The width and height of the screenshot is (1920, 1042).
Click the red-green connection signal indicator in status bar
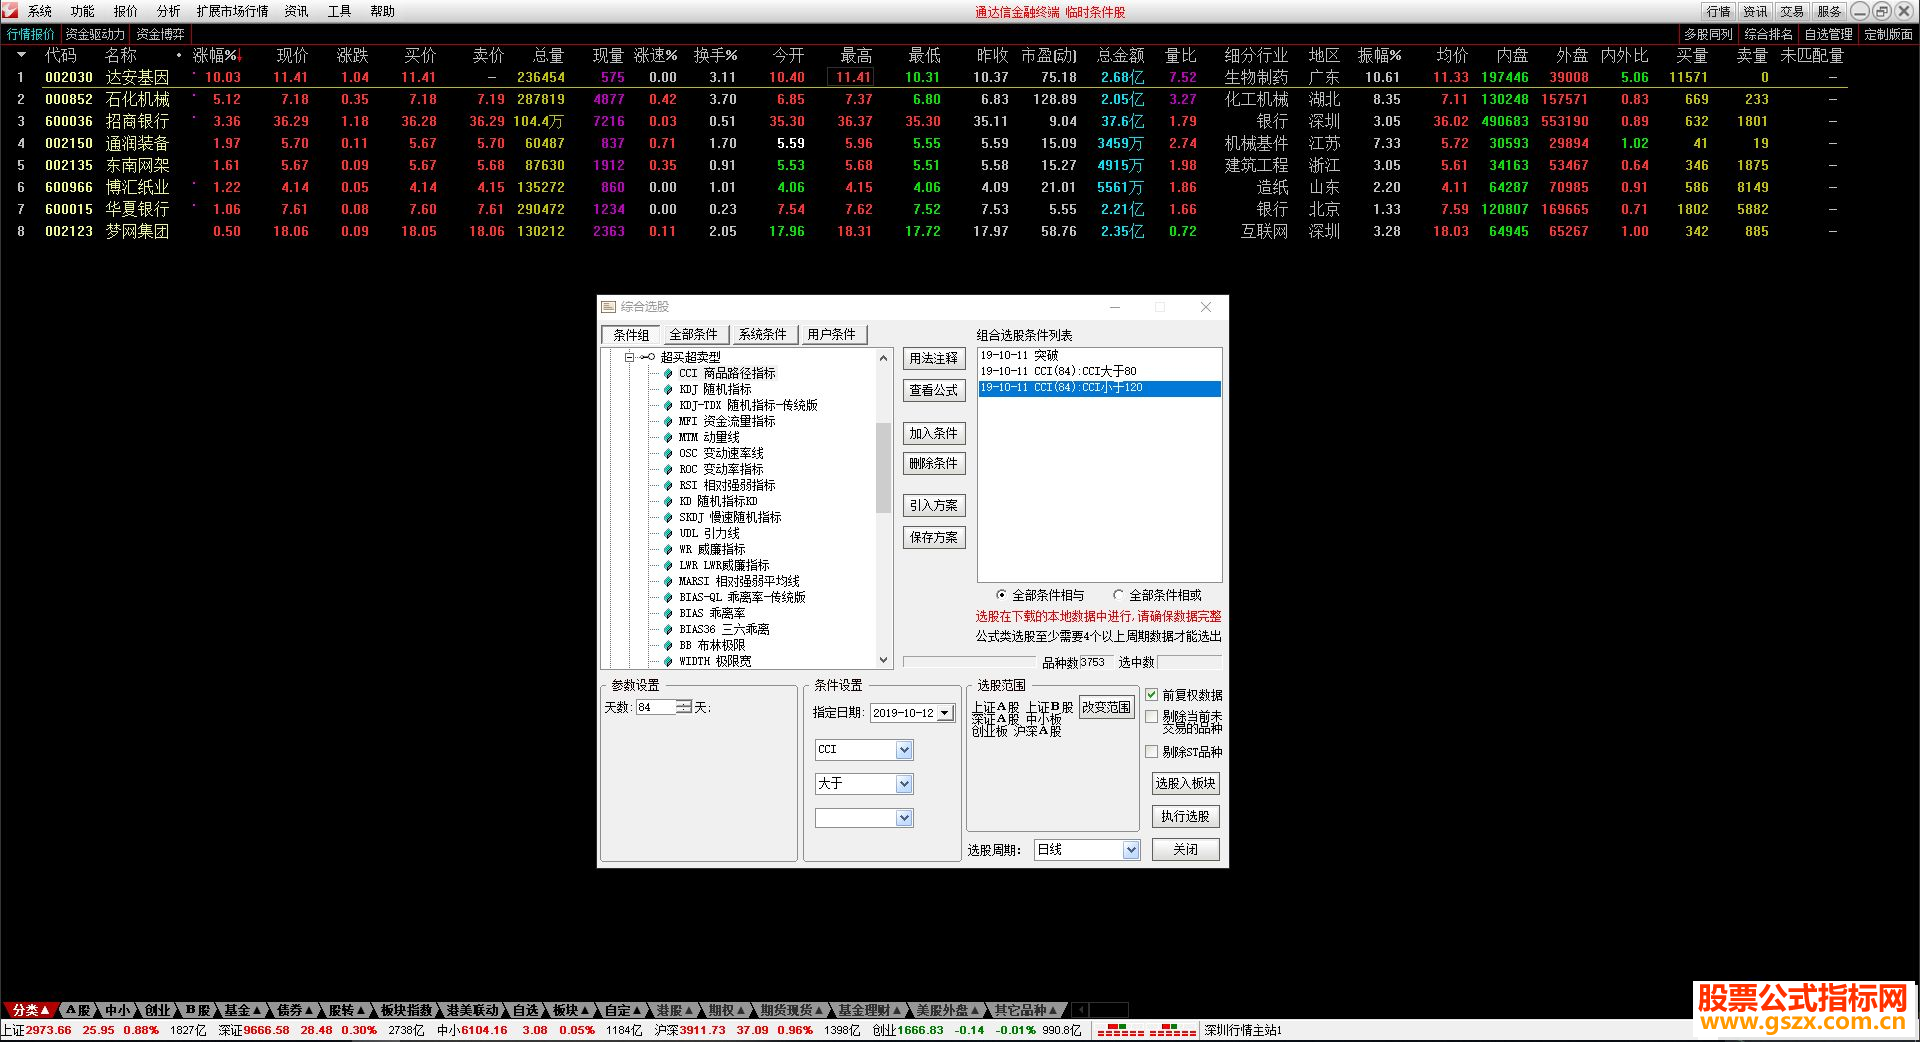tap(1146, 1030)
